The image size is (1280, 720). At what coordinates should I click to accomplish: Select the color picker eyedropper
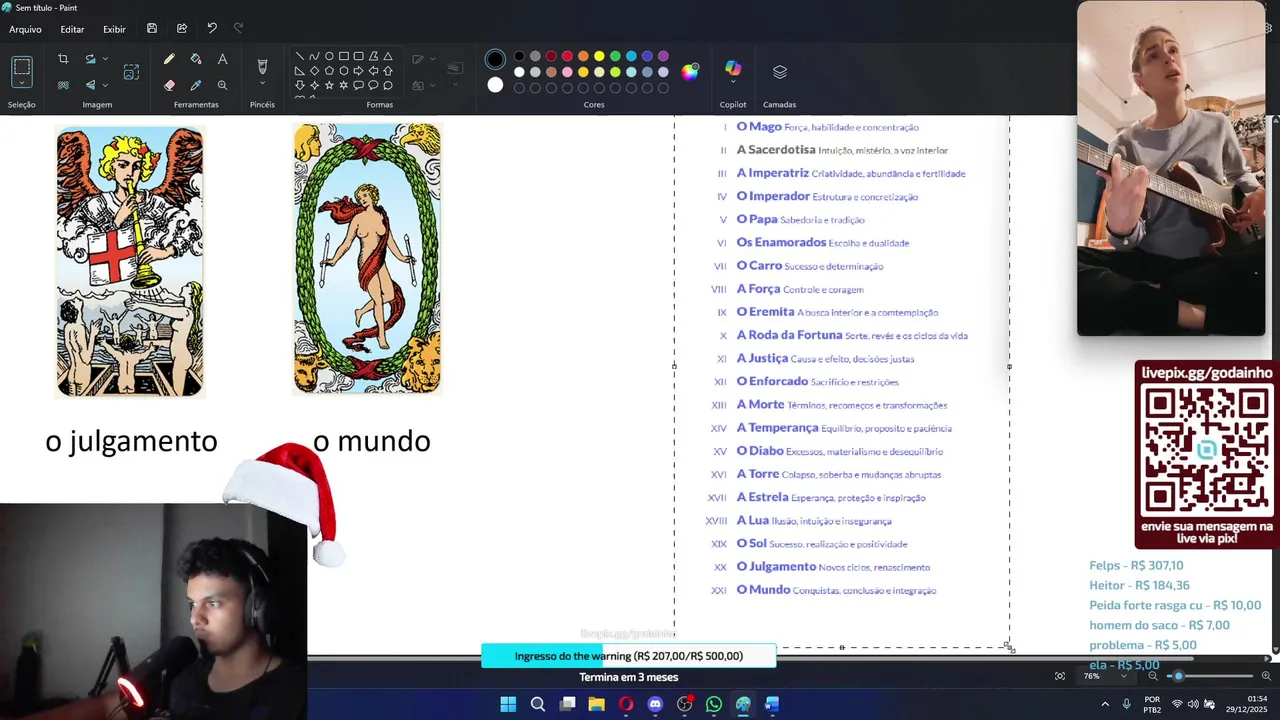(196, 85)
